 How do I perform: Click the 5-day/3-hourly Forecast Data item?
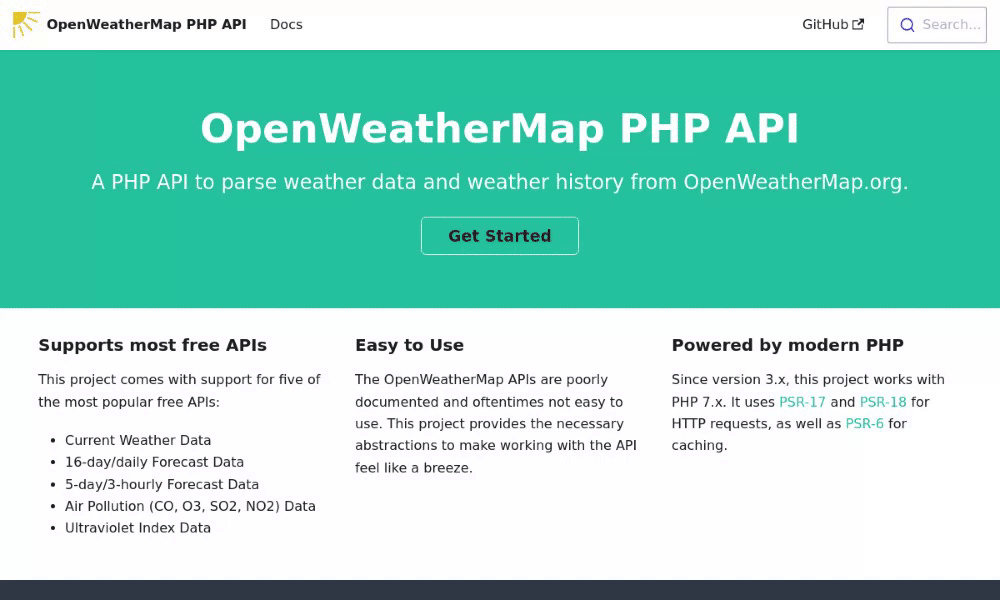click(162, 484)
